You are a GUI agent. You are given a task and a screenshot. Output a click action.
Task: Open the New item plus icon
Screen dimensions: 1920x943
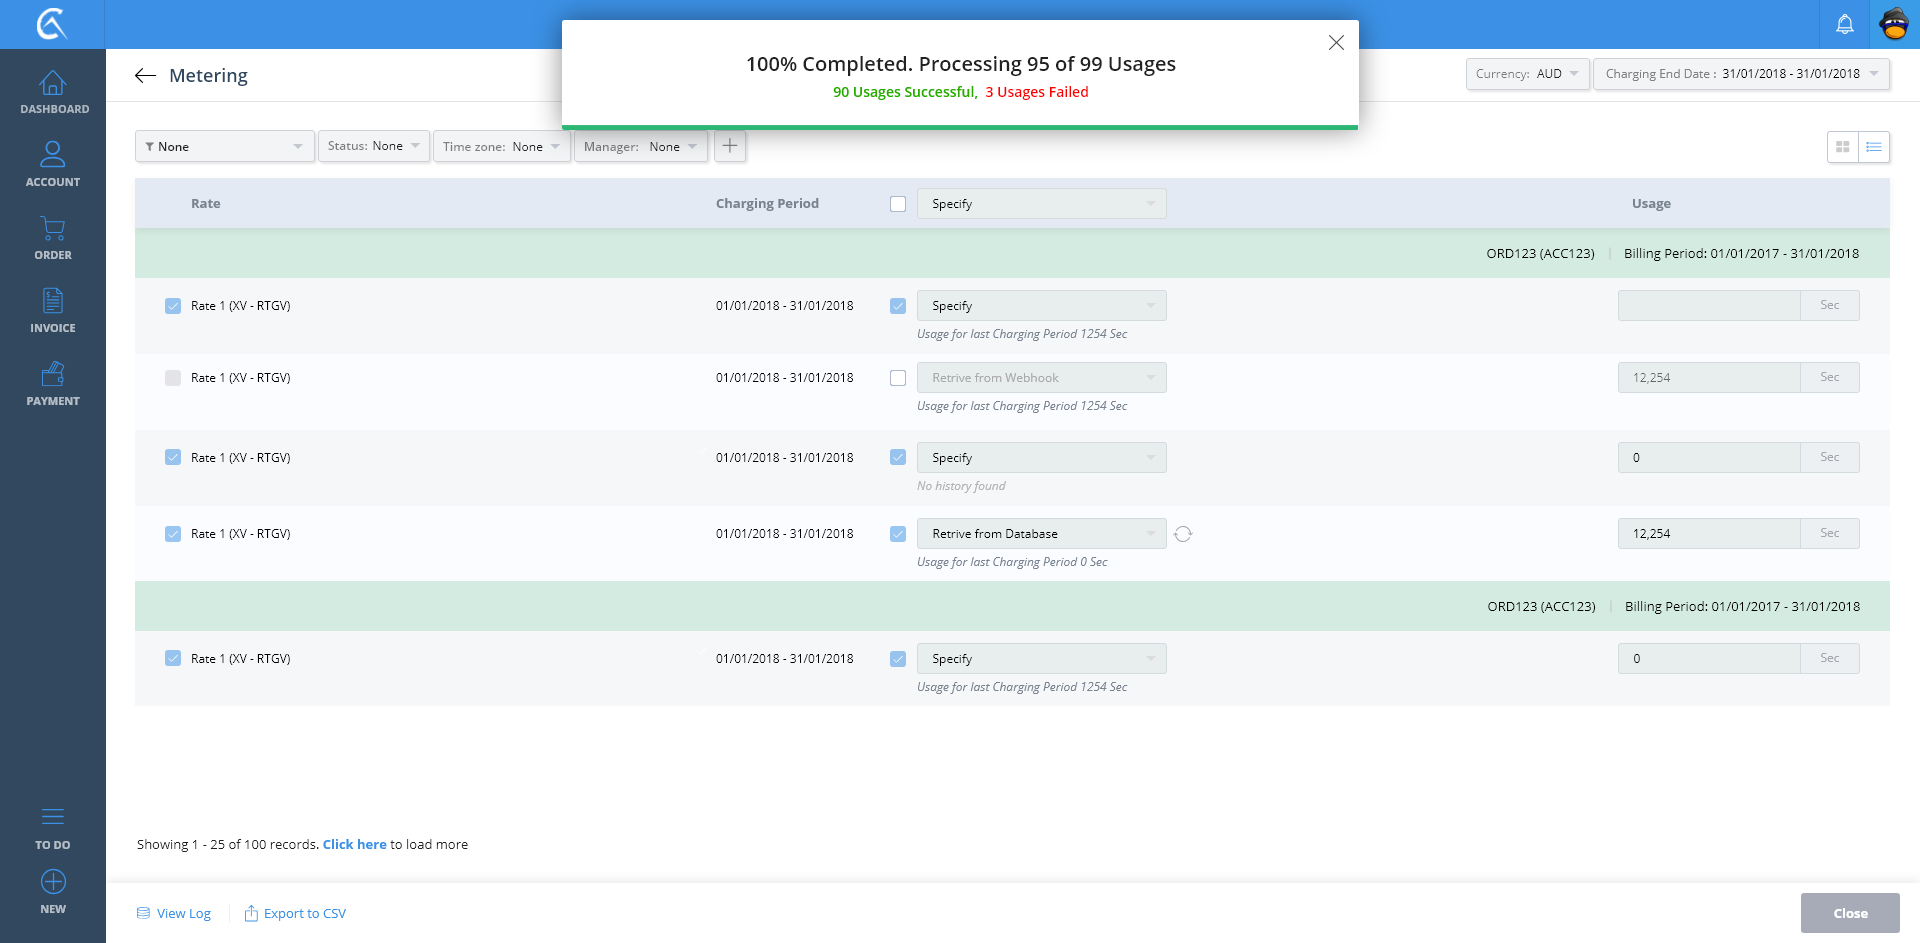(x=53, y=882)
